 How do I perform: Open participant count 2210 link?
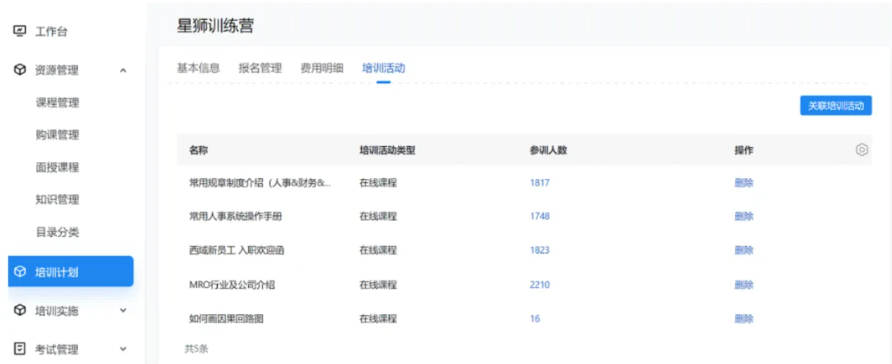pyautogui.click(x=539, y=284)
